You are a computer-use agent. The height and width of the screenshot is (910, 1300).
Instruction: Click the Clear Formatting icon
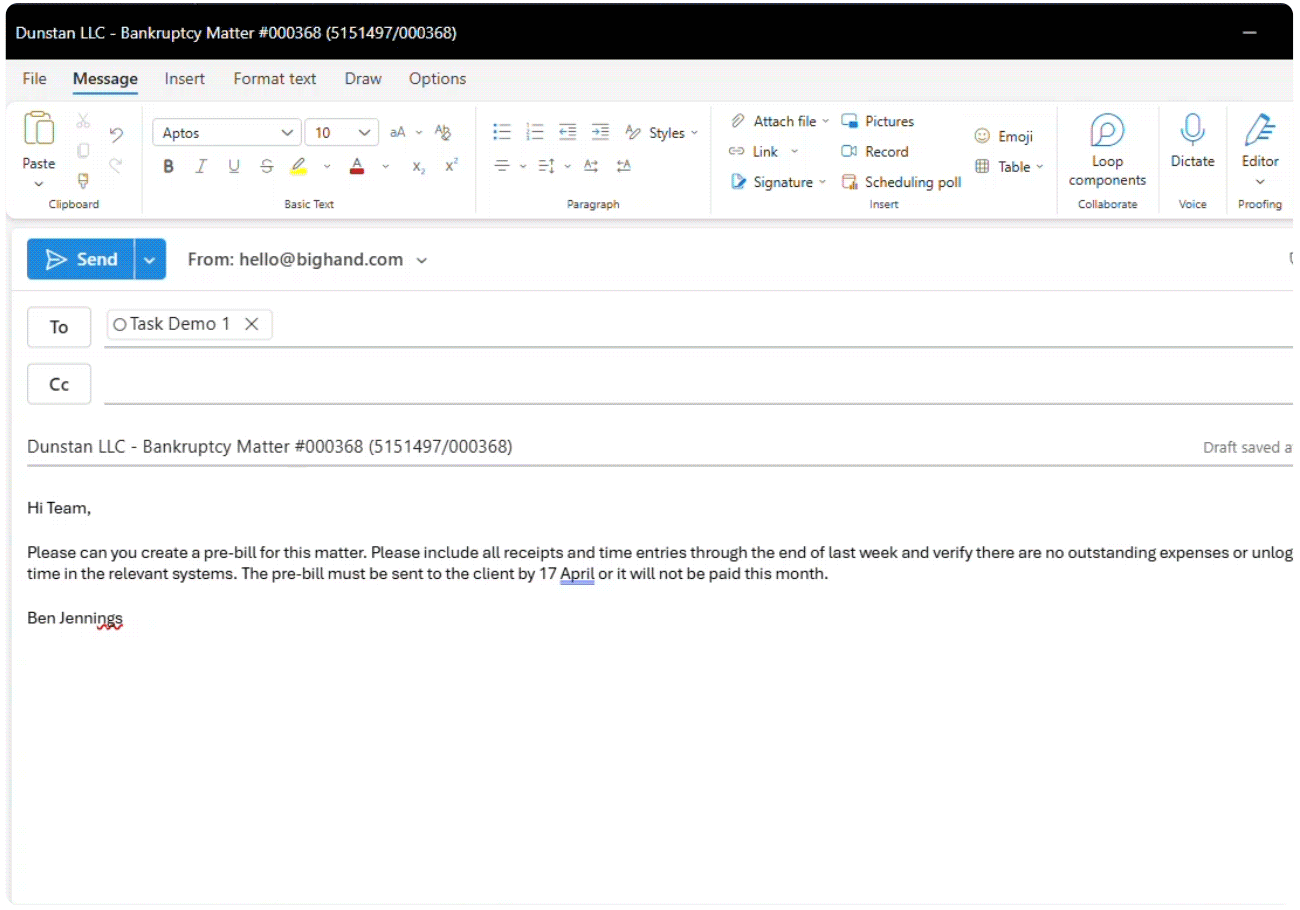(x=443, y=133)
